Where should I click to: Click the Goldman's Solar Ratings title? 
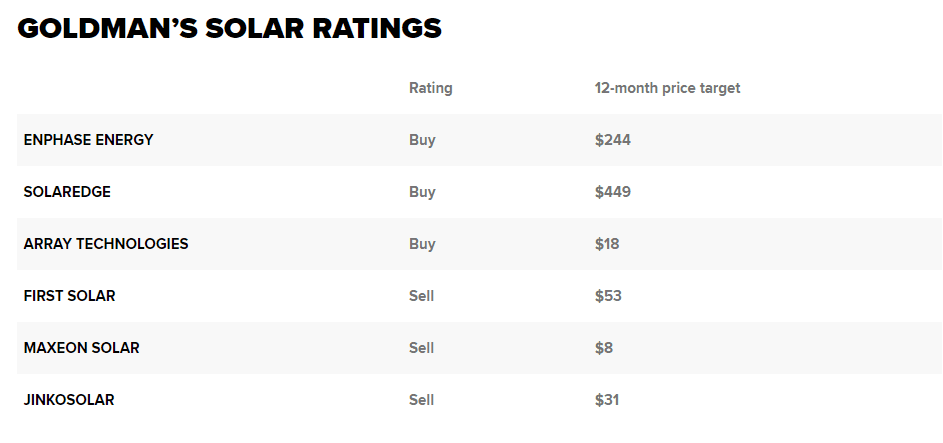229,29
